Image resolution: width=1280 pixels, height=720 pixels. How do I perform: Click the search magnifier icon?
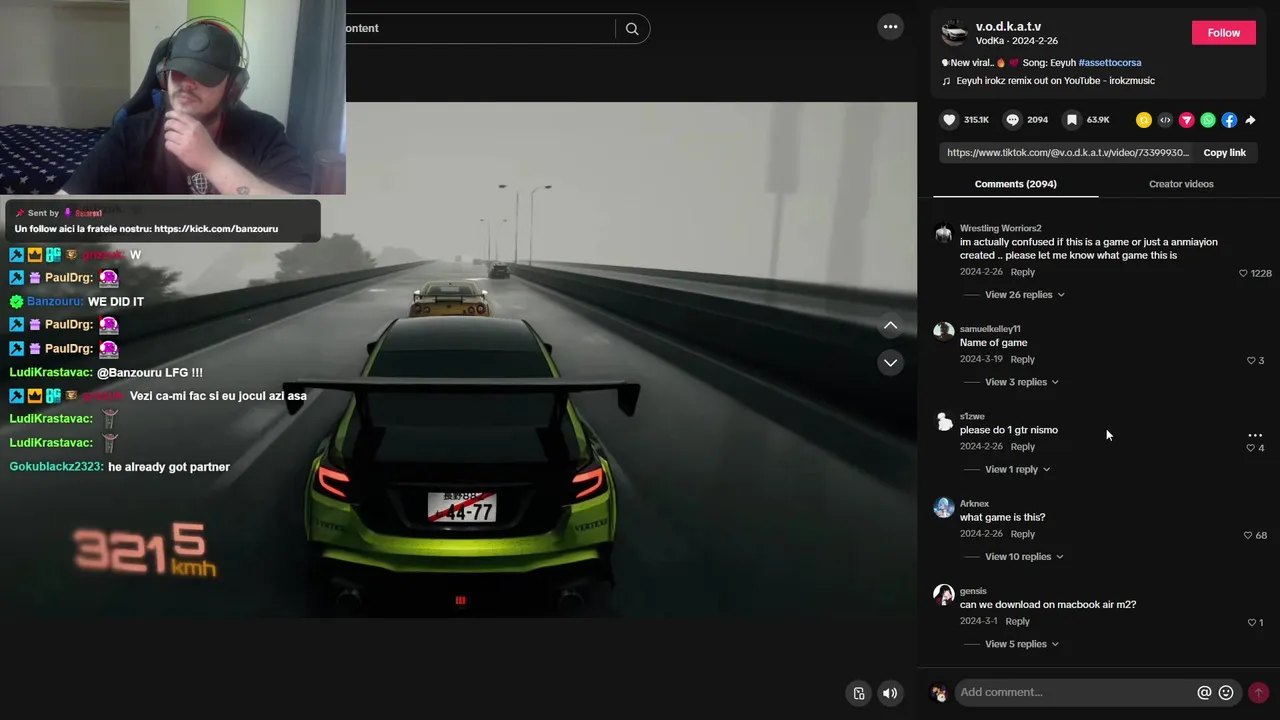pyautogui.click(x=632, y=29)
